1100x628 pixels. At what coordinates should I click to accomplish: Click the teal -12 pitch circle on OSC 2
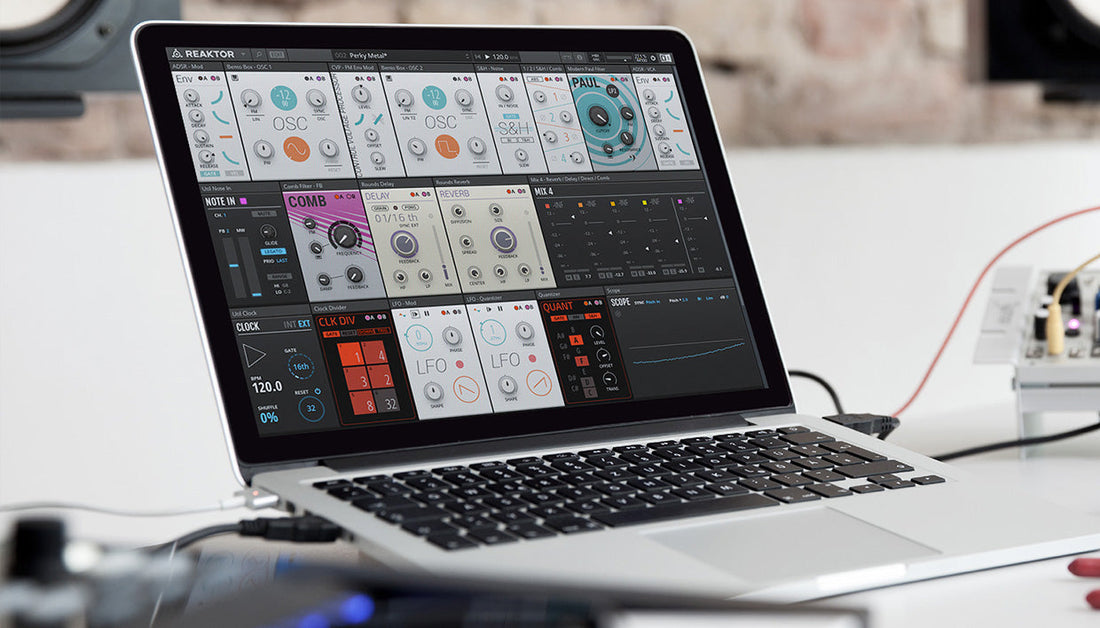pos(435,96)
